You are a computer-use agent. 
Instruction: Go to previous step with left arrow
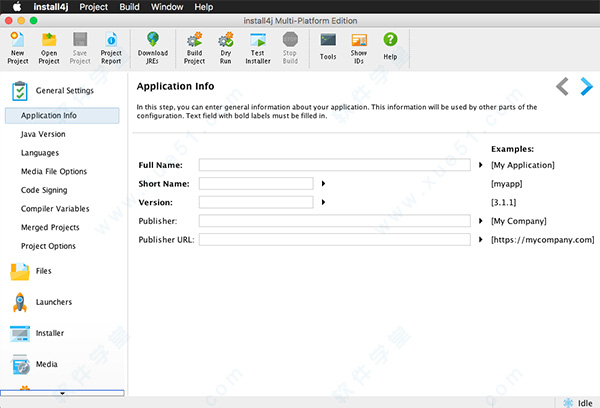(562, 86)
